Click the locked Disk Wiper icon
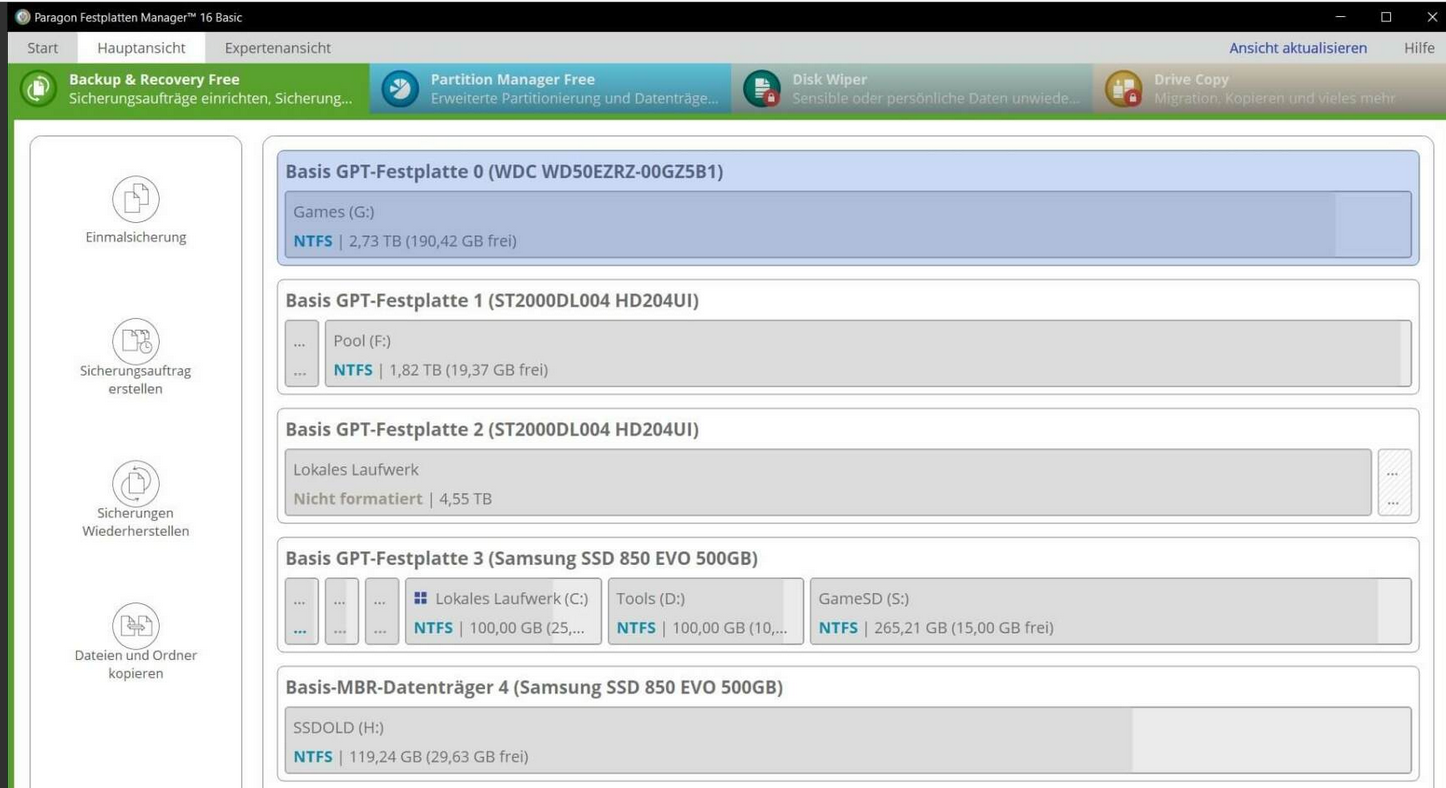Image resolution: width=1446 pixels, height=788 pixels. pos(762,88)
